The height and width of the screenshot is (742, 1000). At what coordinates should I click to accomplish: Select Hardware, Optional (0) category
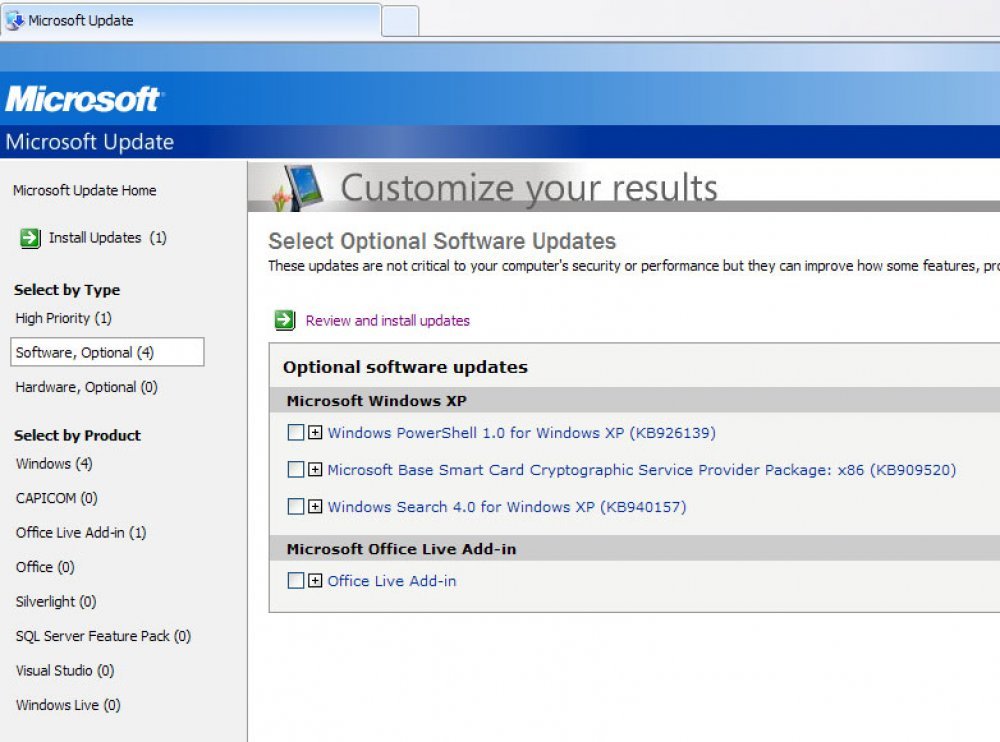(x=87, y=387)
